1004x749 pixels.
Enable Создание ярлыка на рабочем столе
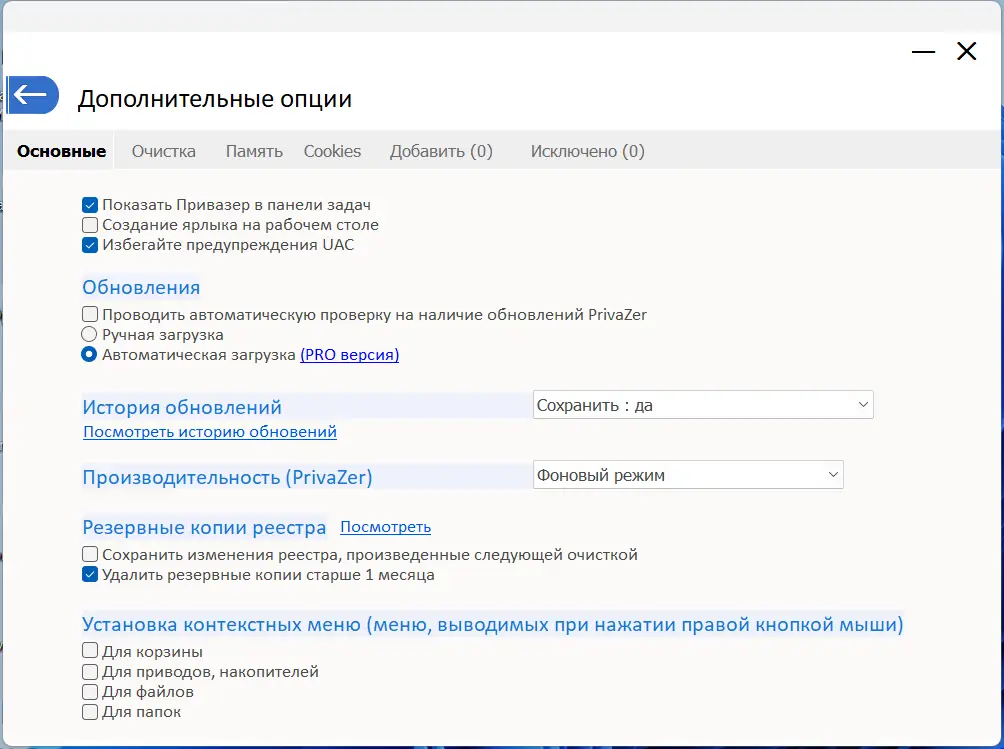[x=90, y=225]
